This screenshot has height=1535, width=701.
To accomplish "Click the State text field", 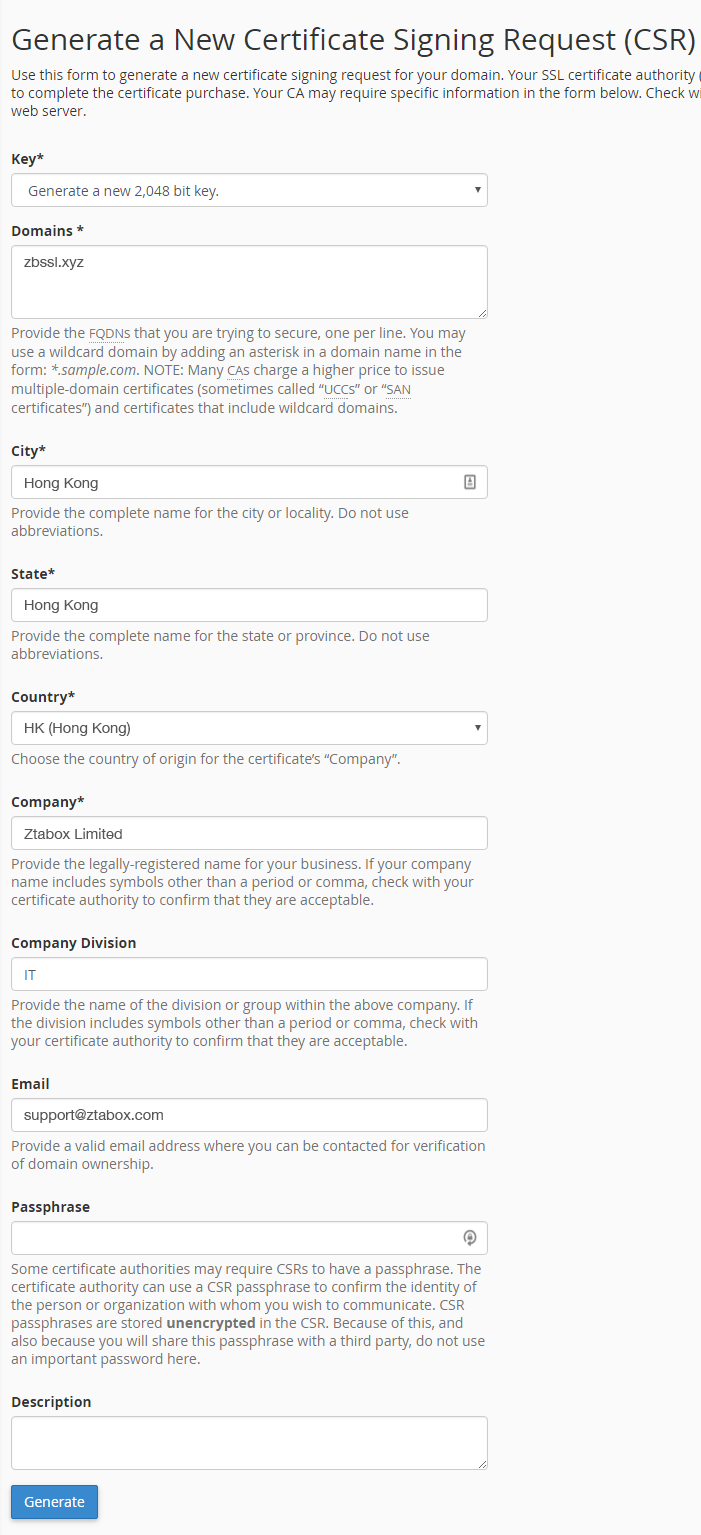I will pos(249,605).
